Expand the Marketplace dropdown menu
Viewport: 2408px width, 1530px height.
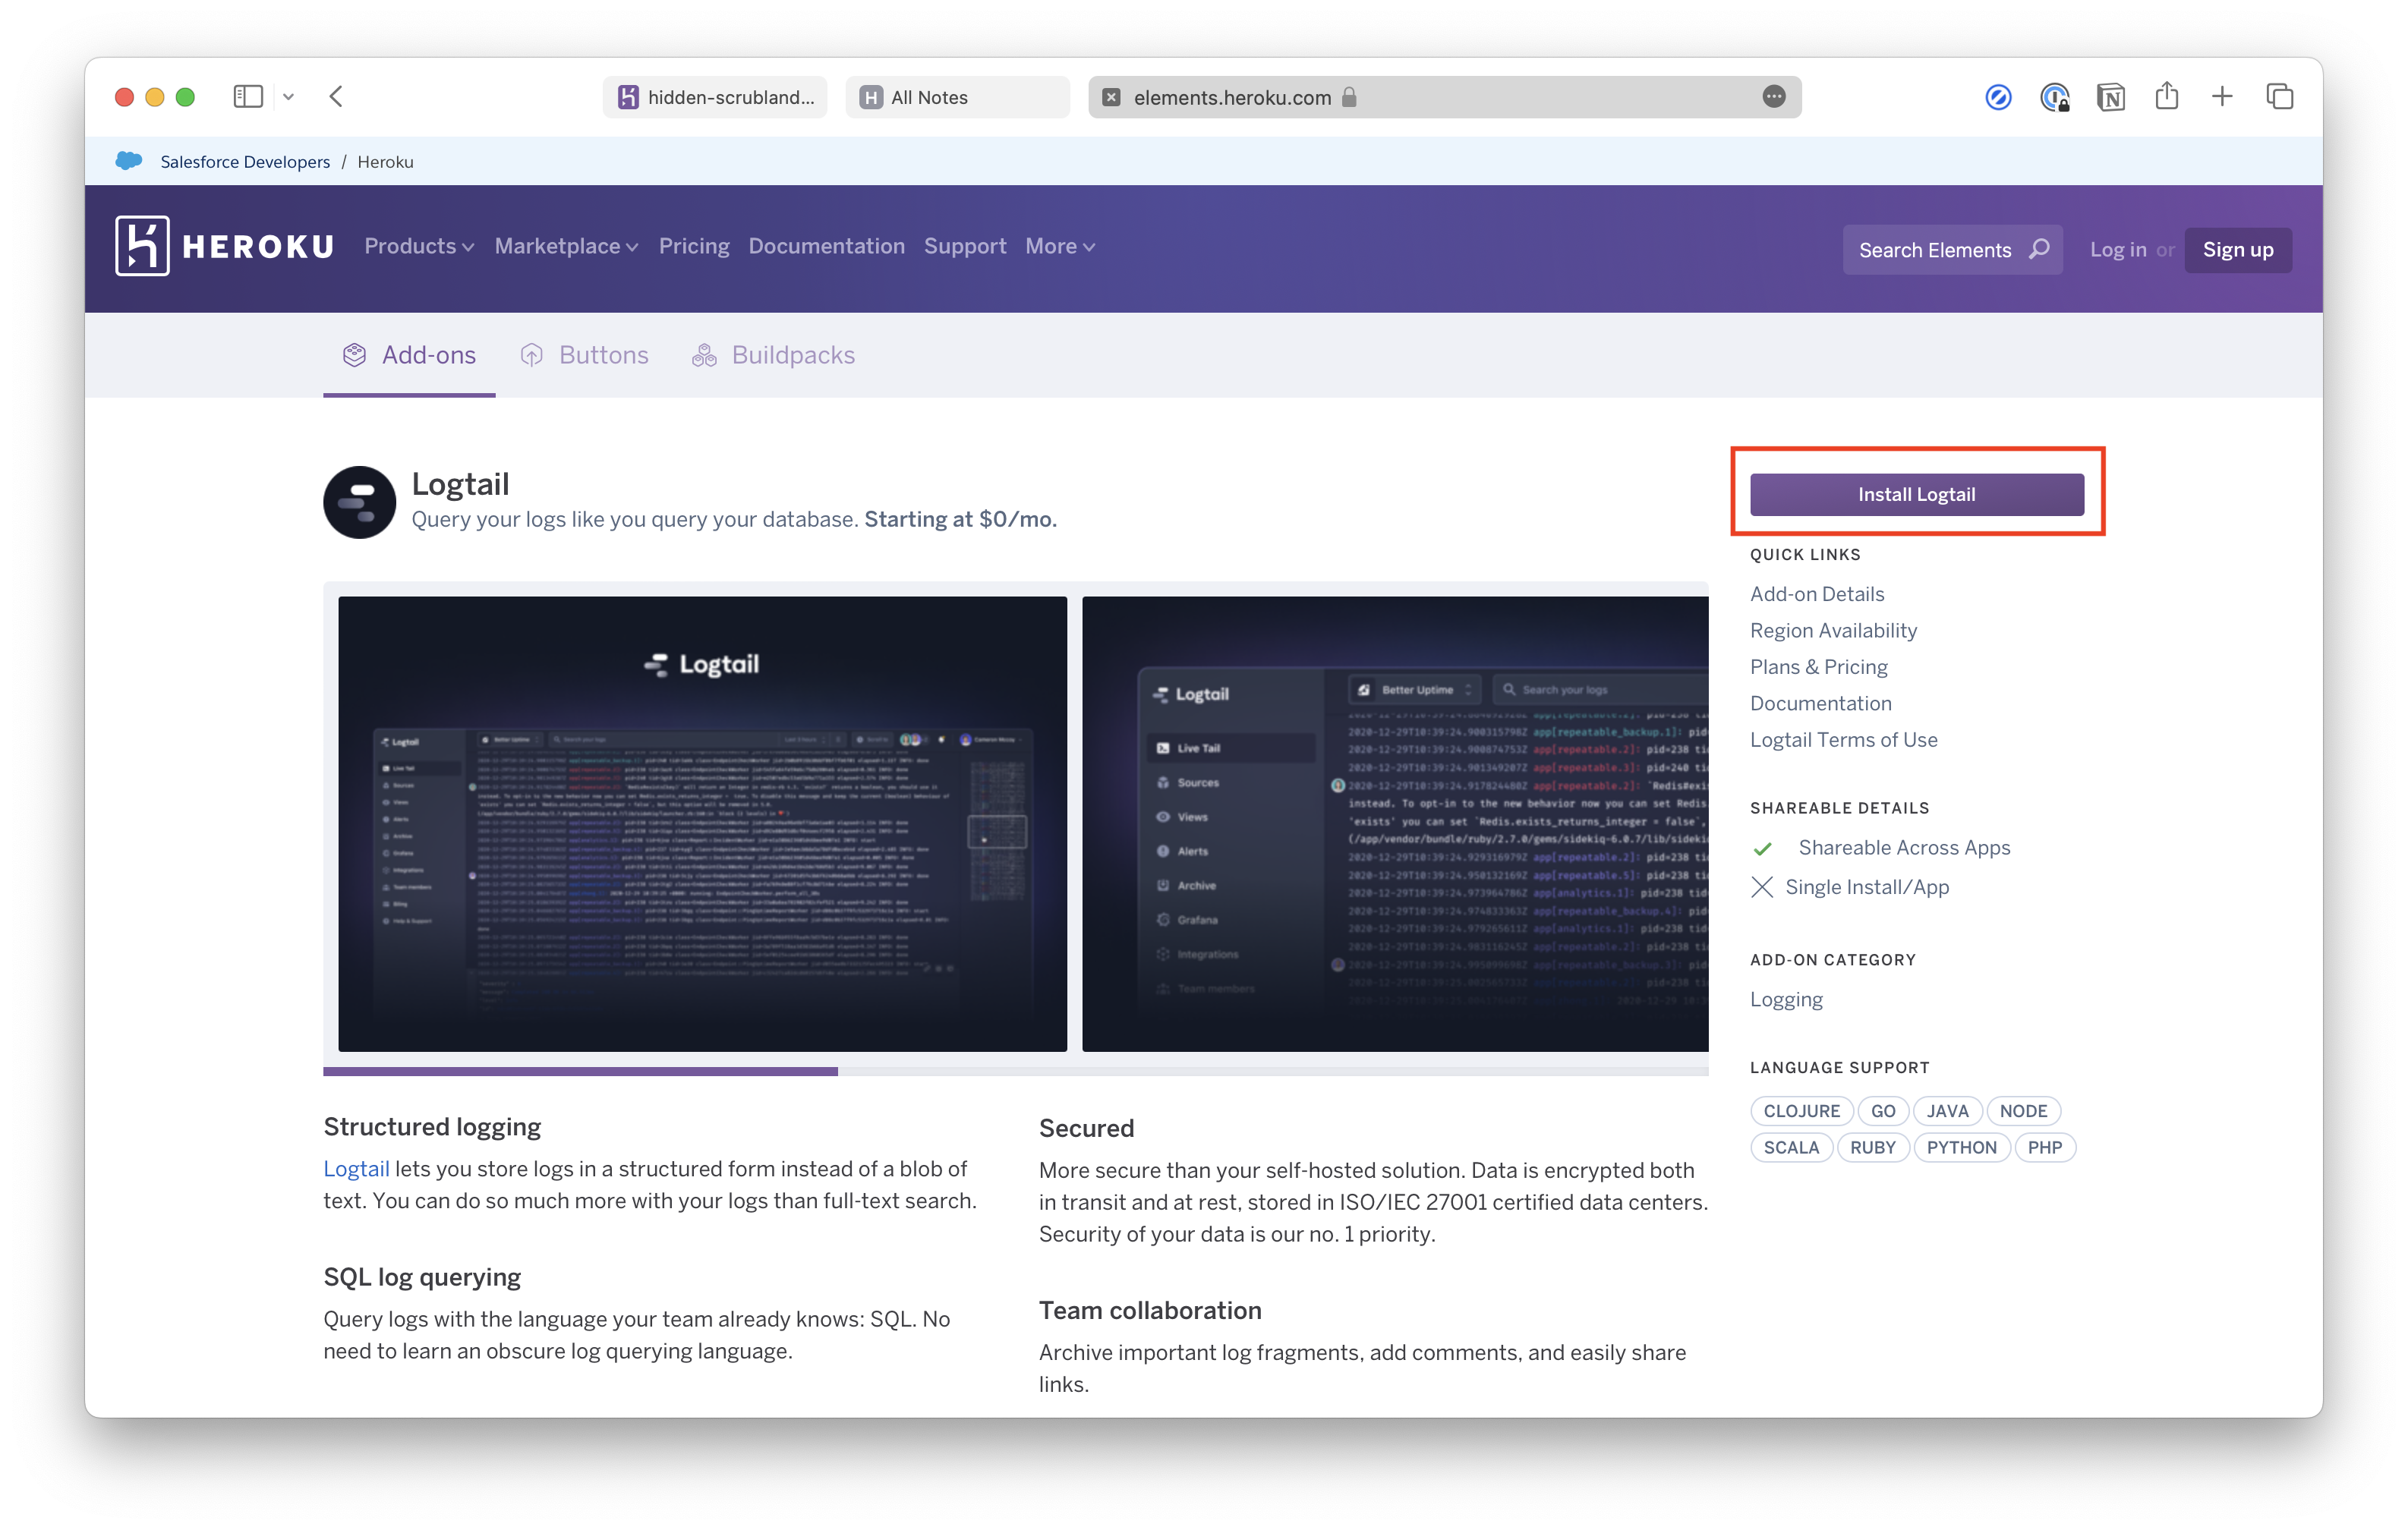click(566, 246)
